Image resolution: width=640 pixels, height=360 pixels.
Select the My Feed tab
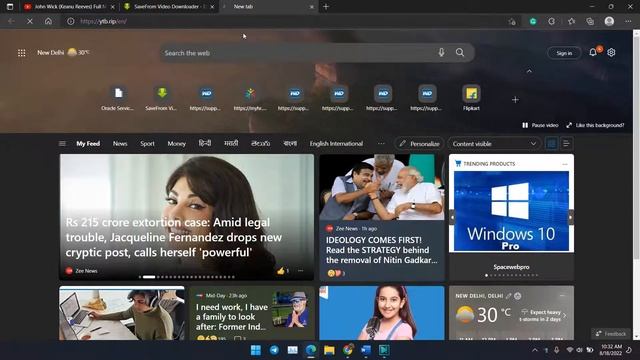pyautogui.click(x=88, y=144)
